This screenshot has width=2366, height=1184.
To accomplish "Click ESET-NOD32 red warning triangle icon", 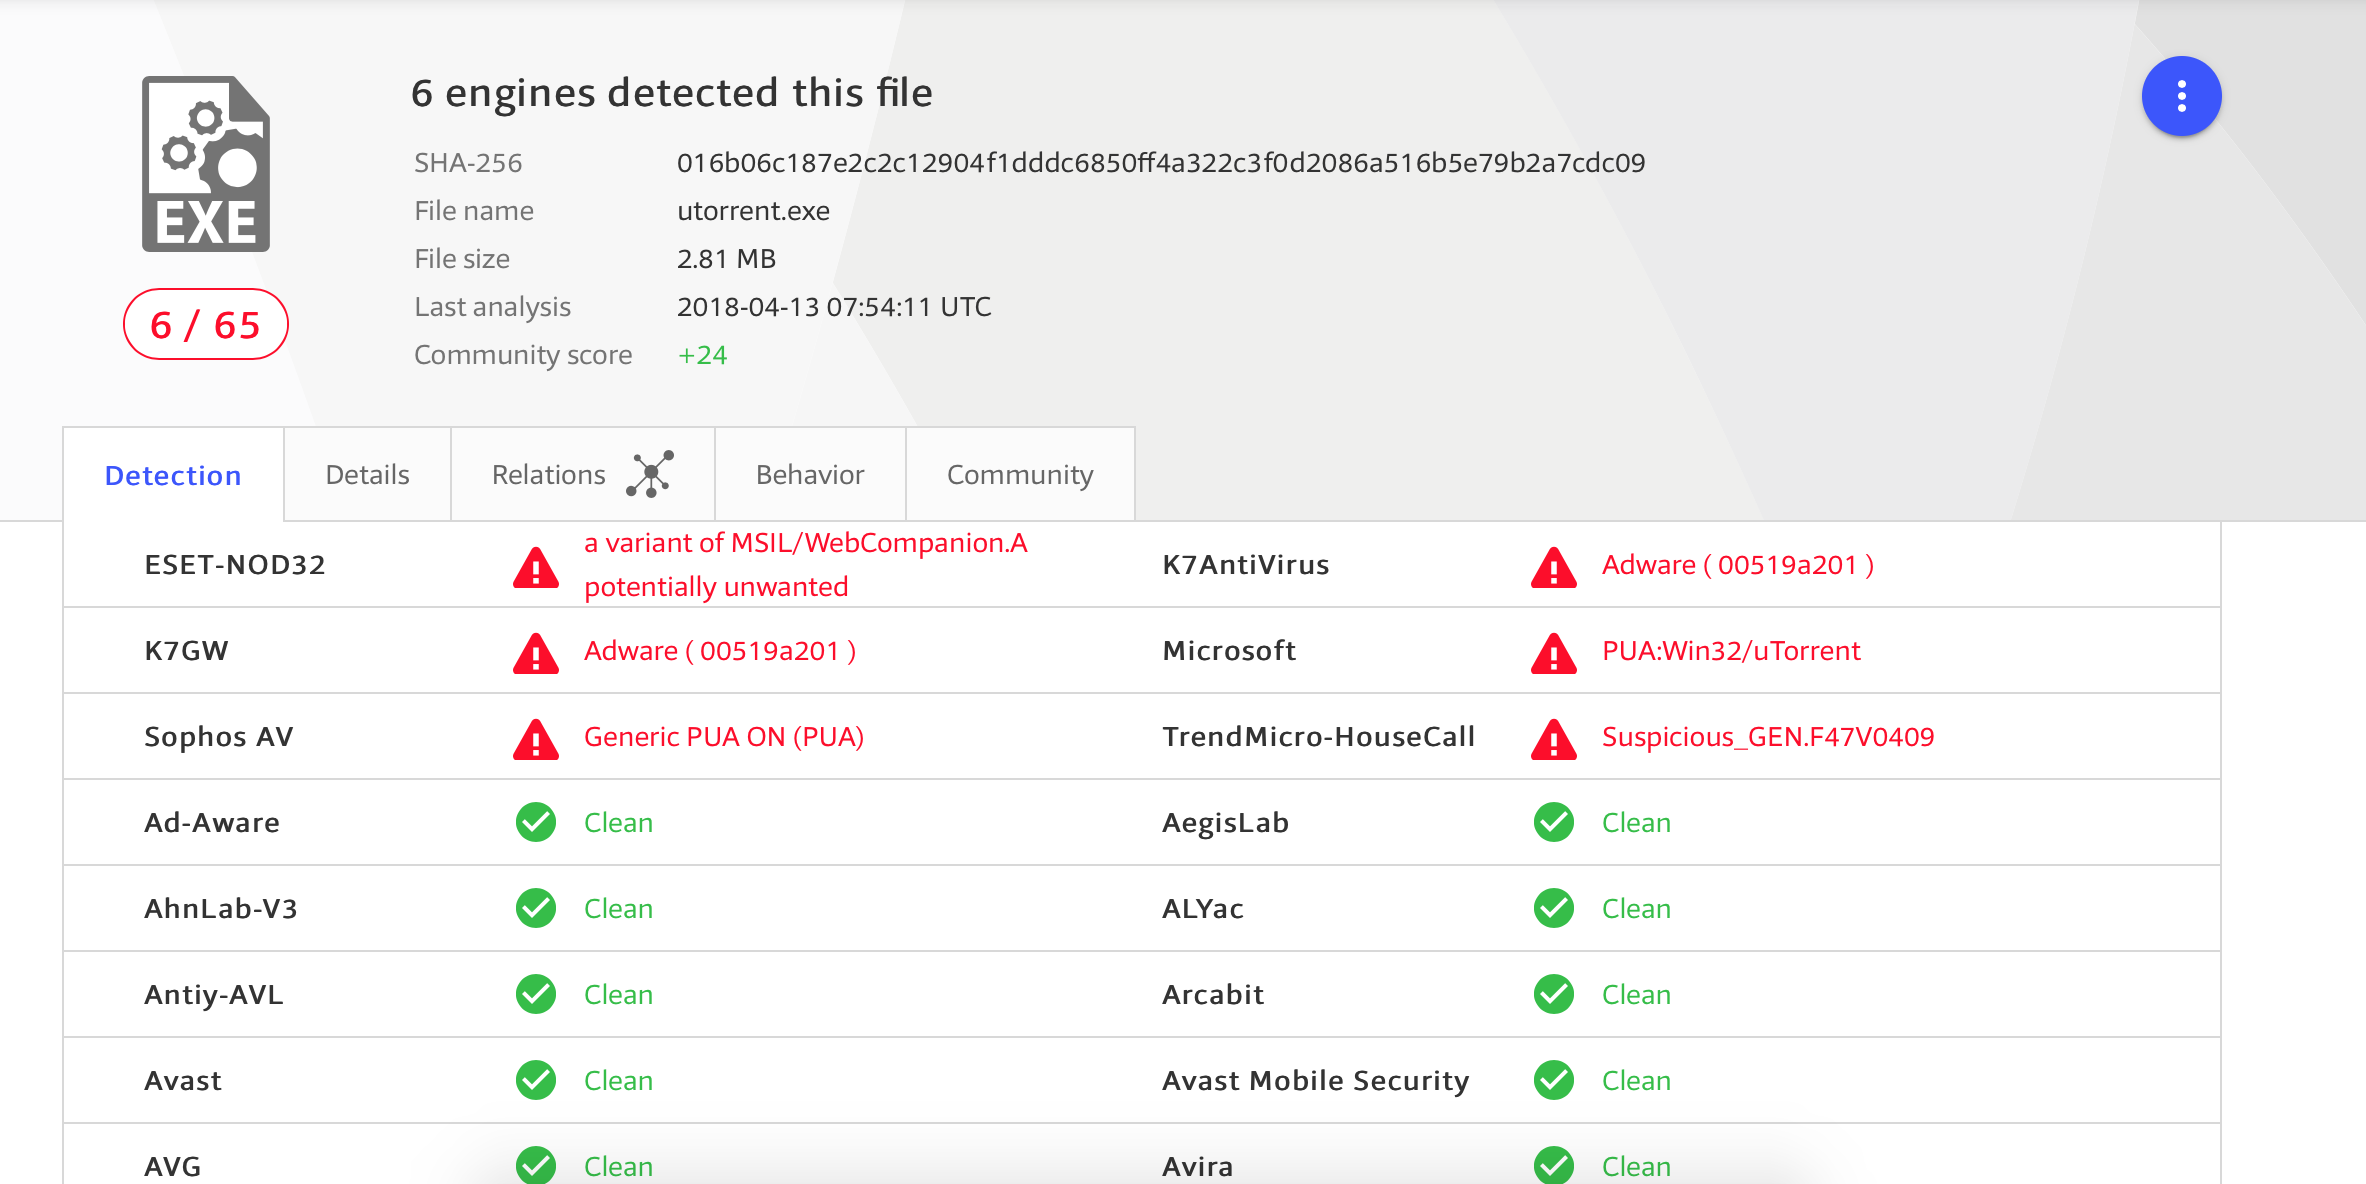I will 536,567.
